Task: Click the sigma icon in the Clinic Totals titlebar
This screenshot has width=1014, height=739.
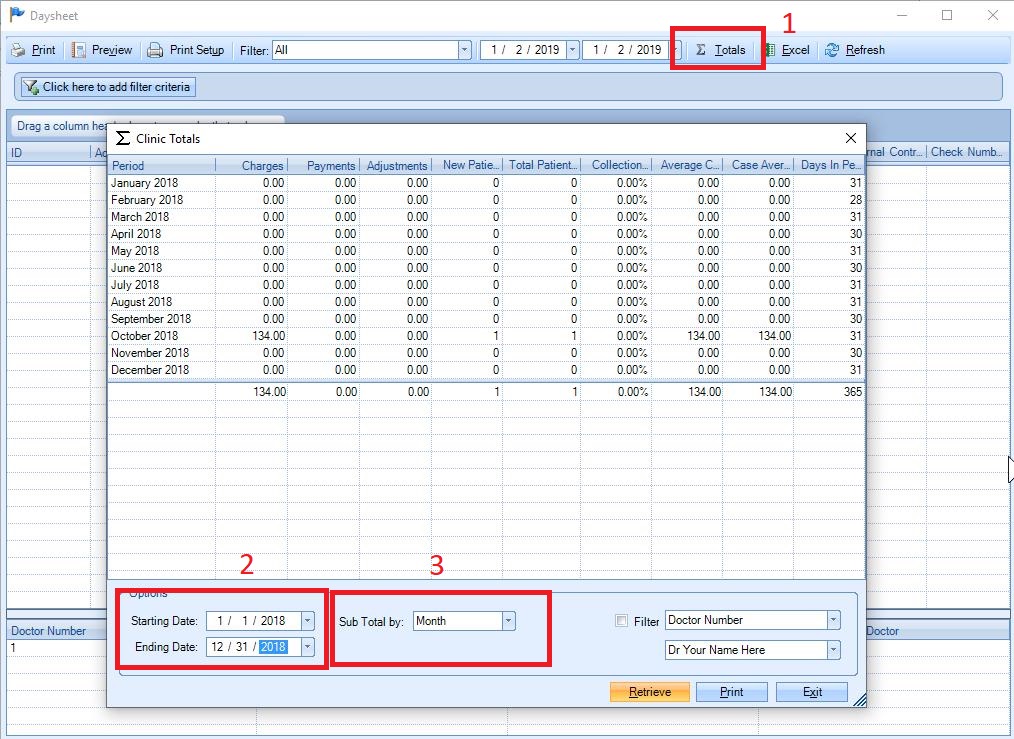Action: click(123, 138)
